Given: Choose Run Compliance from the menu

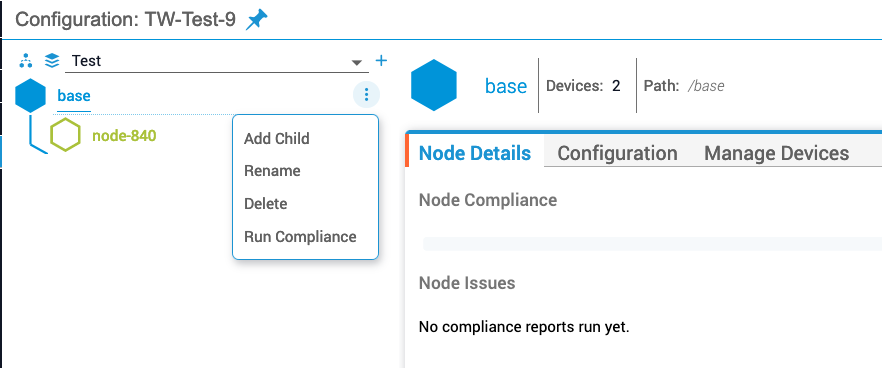Looking at the screenshot, I should (x=300, y=237).
